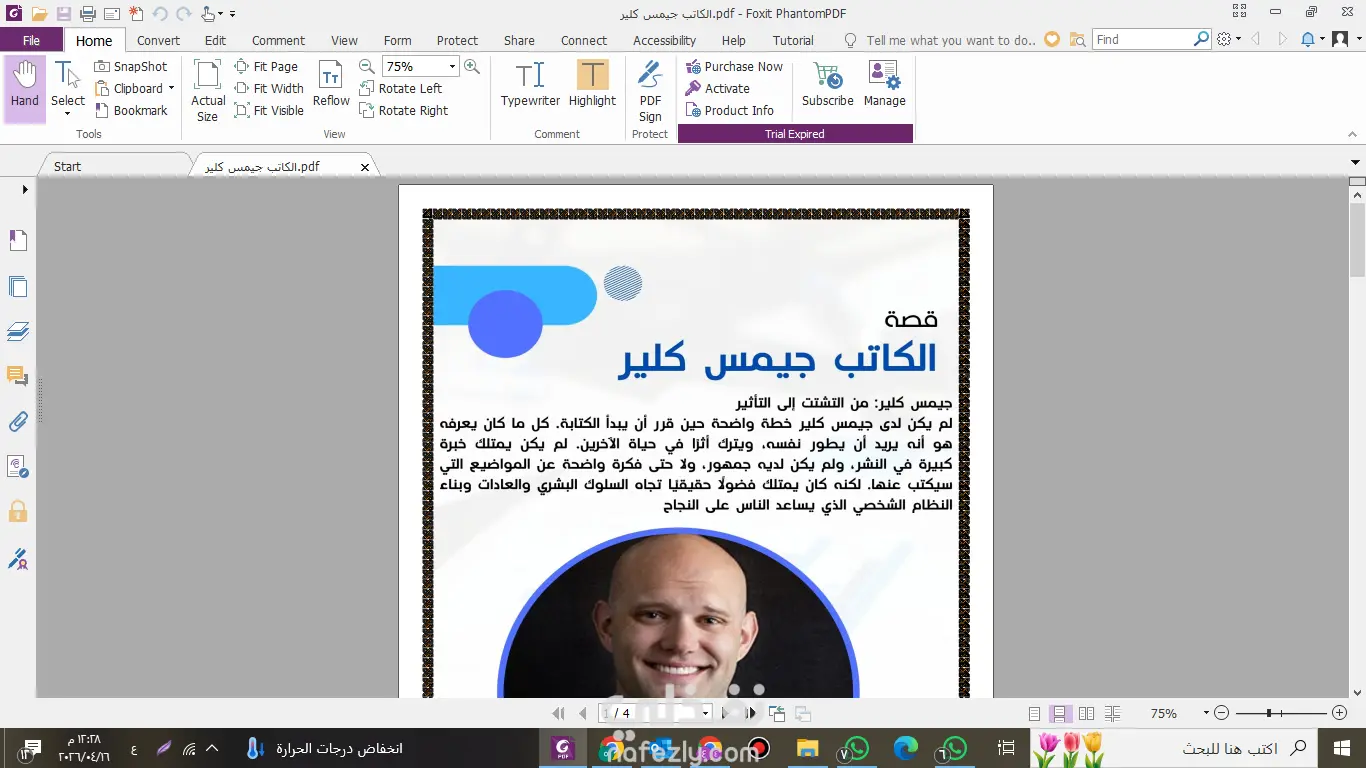The height and width of the screenshot is (768, 1366).
Task: Open the Security lock panel
Action: [18, 512]
